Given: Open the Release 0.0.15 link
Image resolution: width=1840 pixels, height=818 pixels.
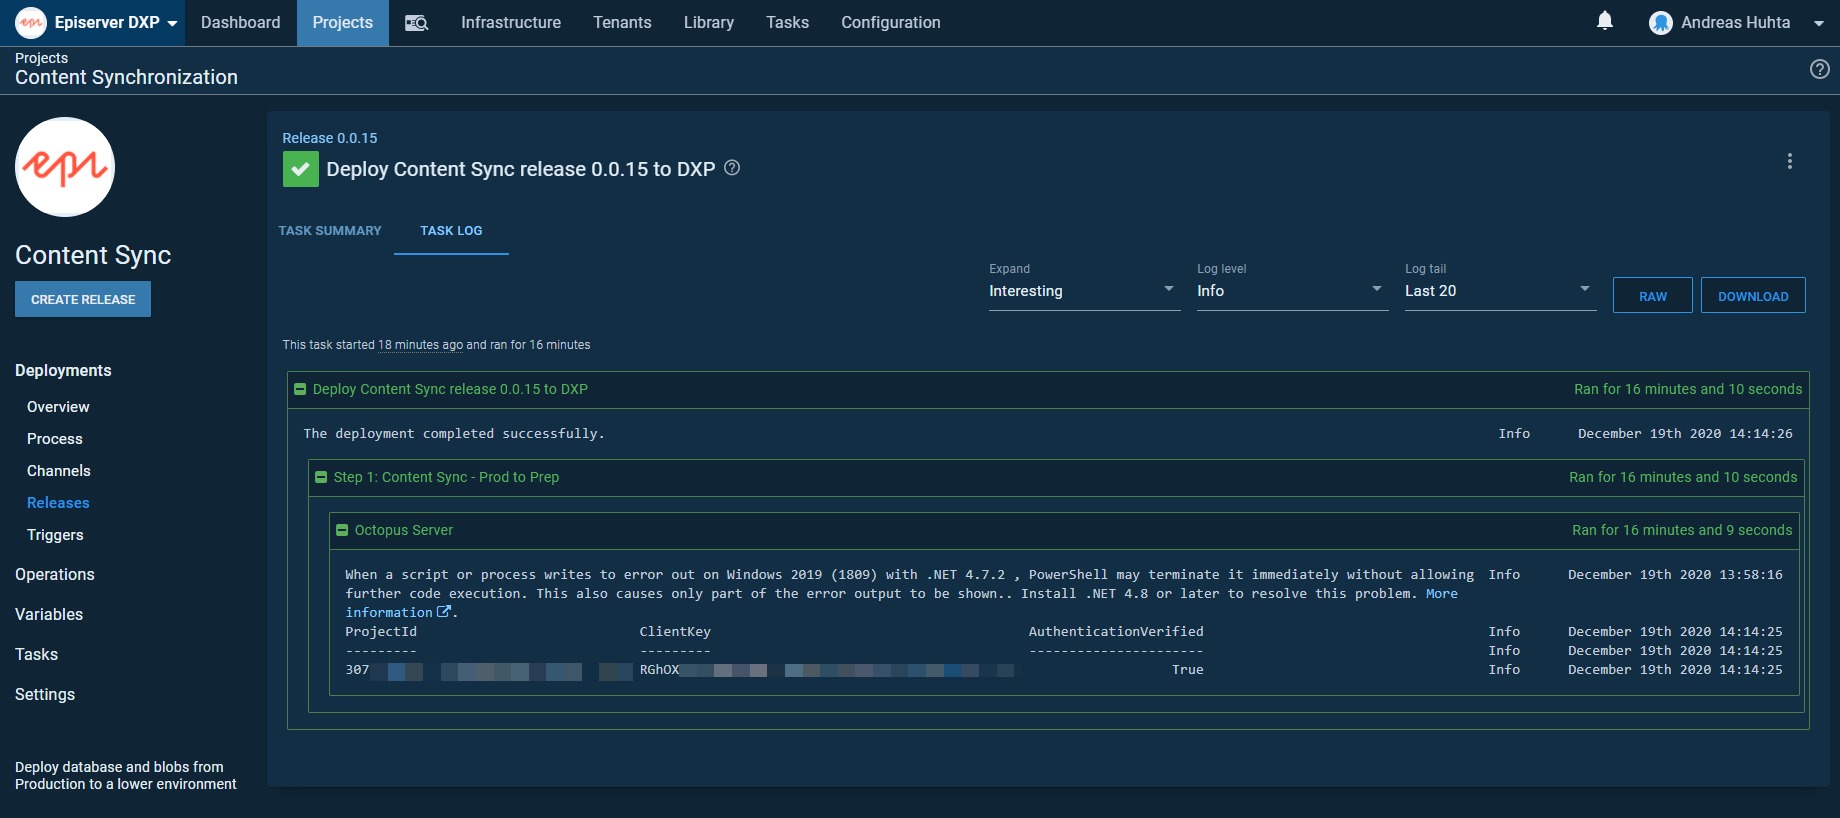Looking at the screenshot, I should click(329, 138).
